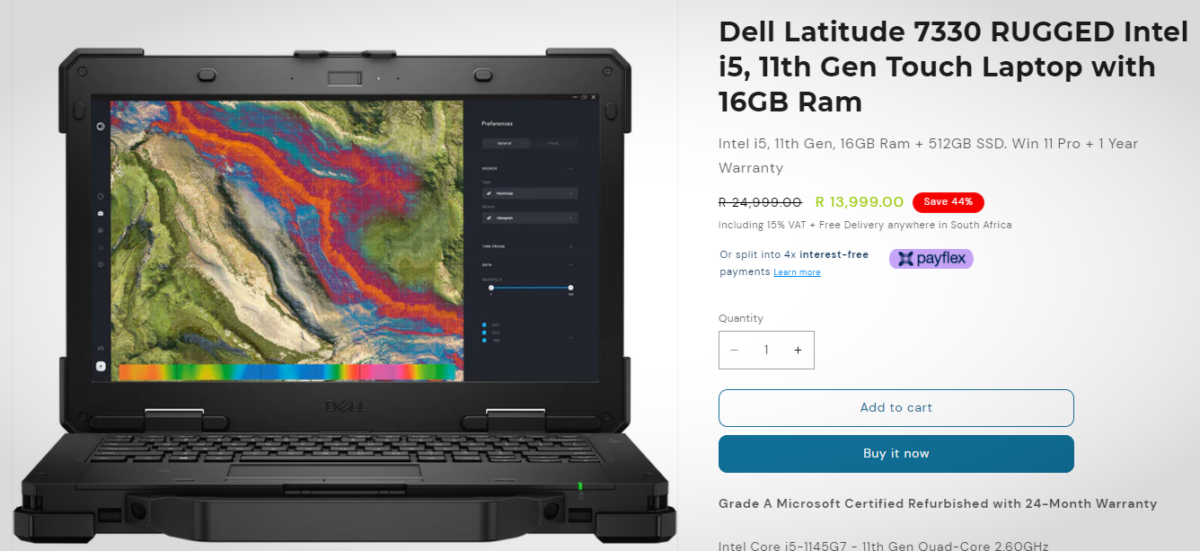Click the rainbow color legend bar under the map
The height and width of the screenshot is (551, 1200).
pyautogui.click(x=285, y=372)
